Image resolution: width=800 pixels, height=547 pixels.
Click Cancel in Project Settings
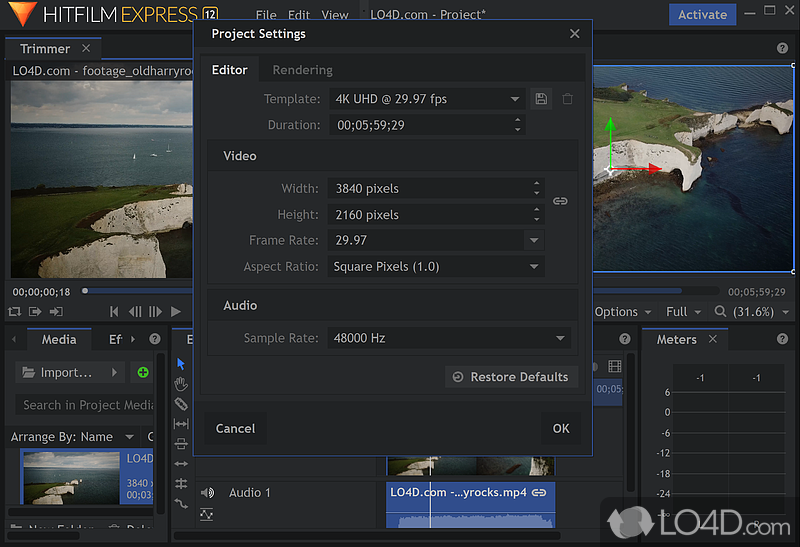tap(235, 429)
